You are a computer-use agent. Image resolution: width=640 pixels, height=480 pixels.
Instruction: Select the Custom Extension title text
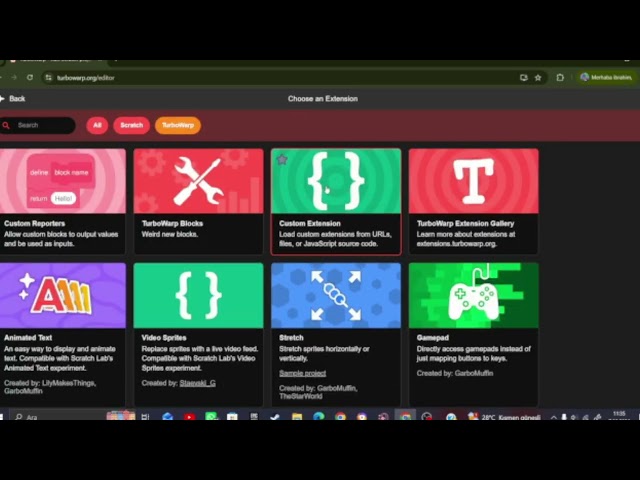point(310,224)
